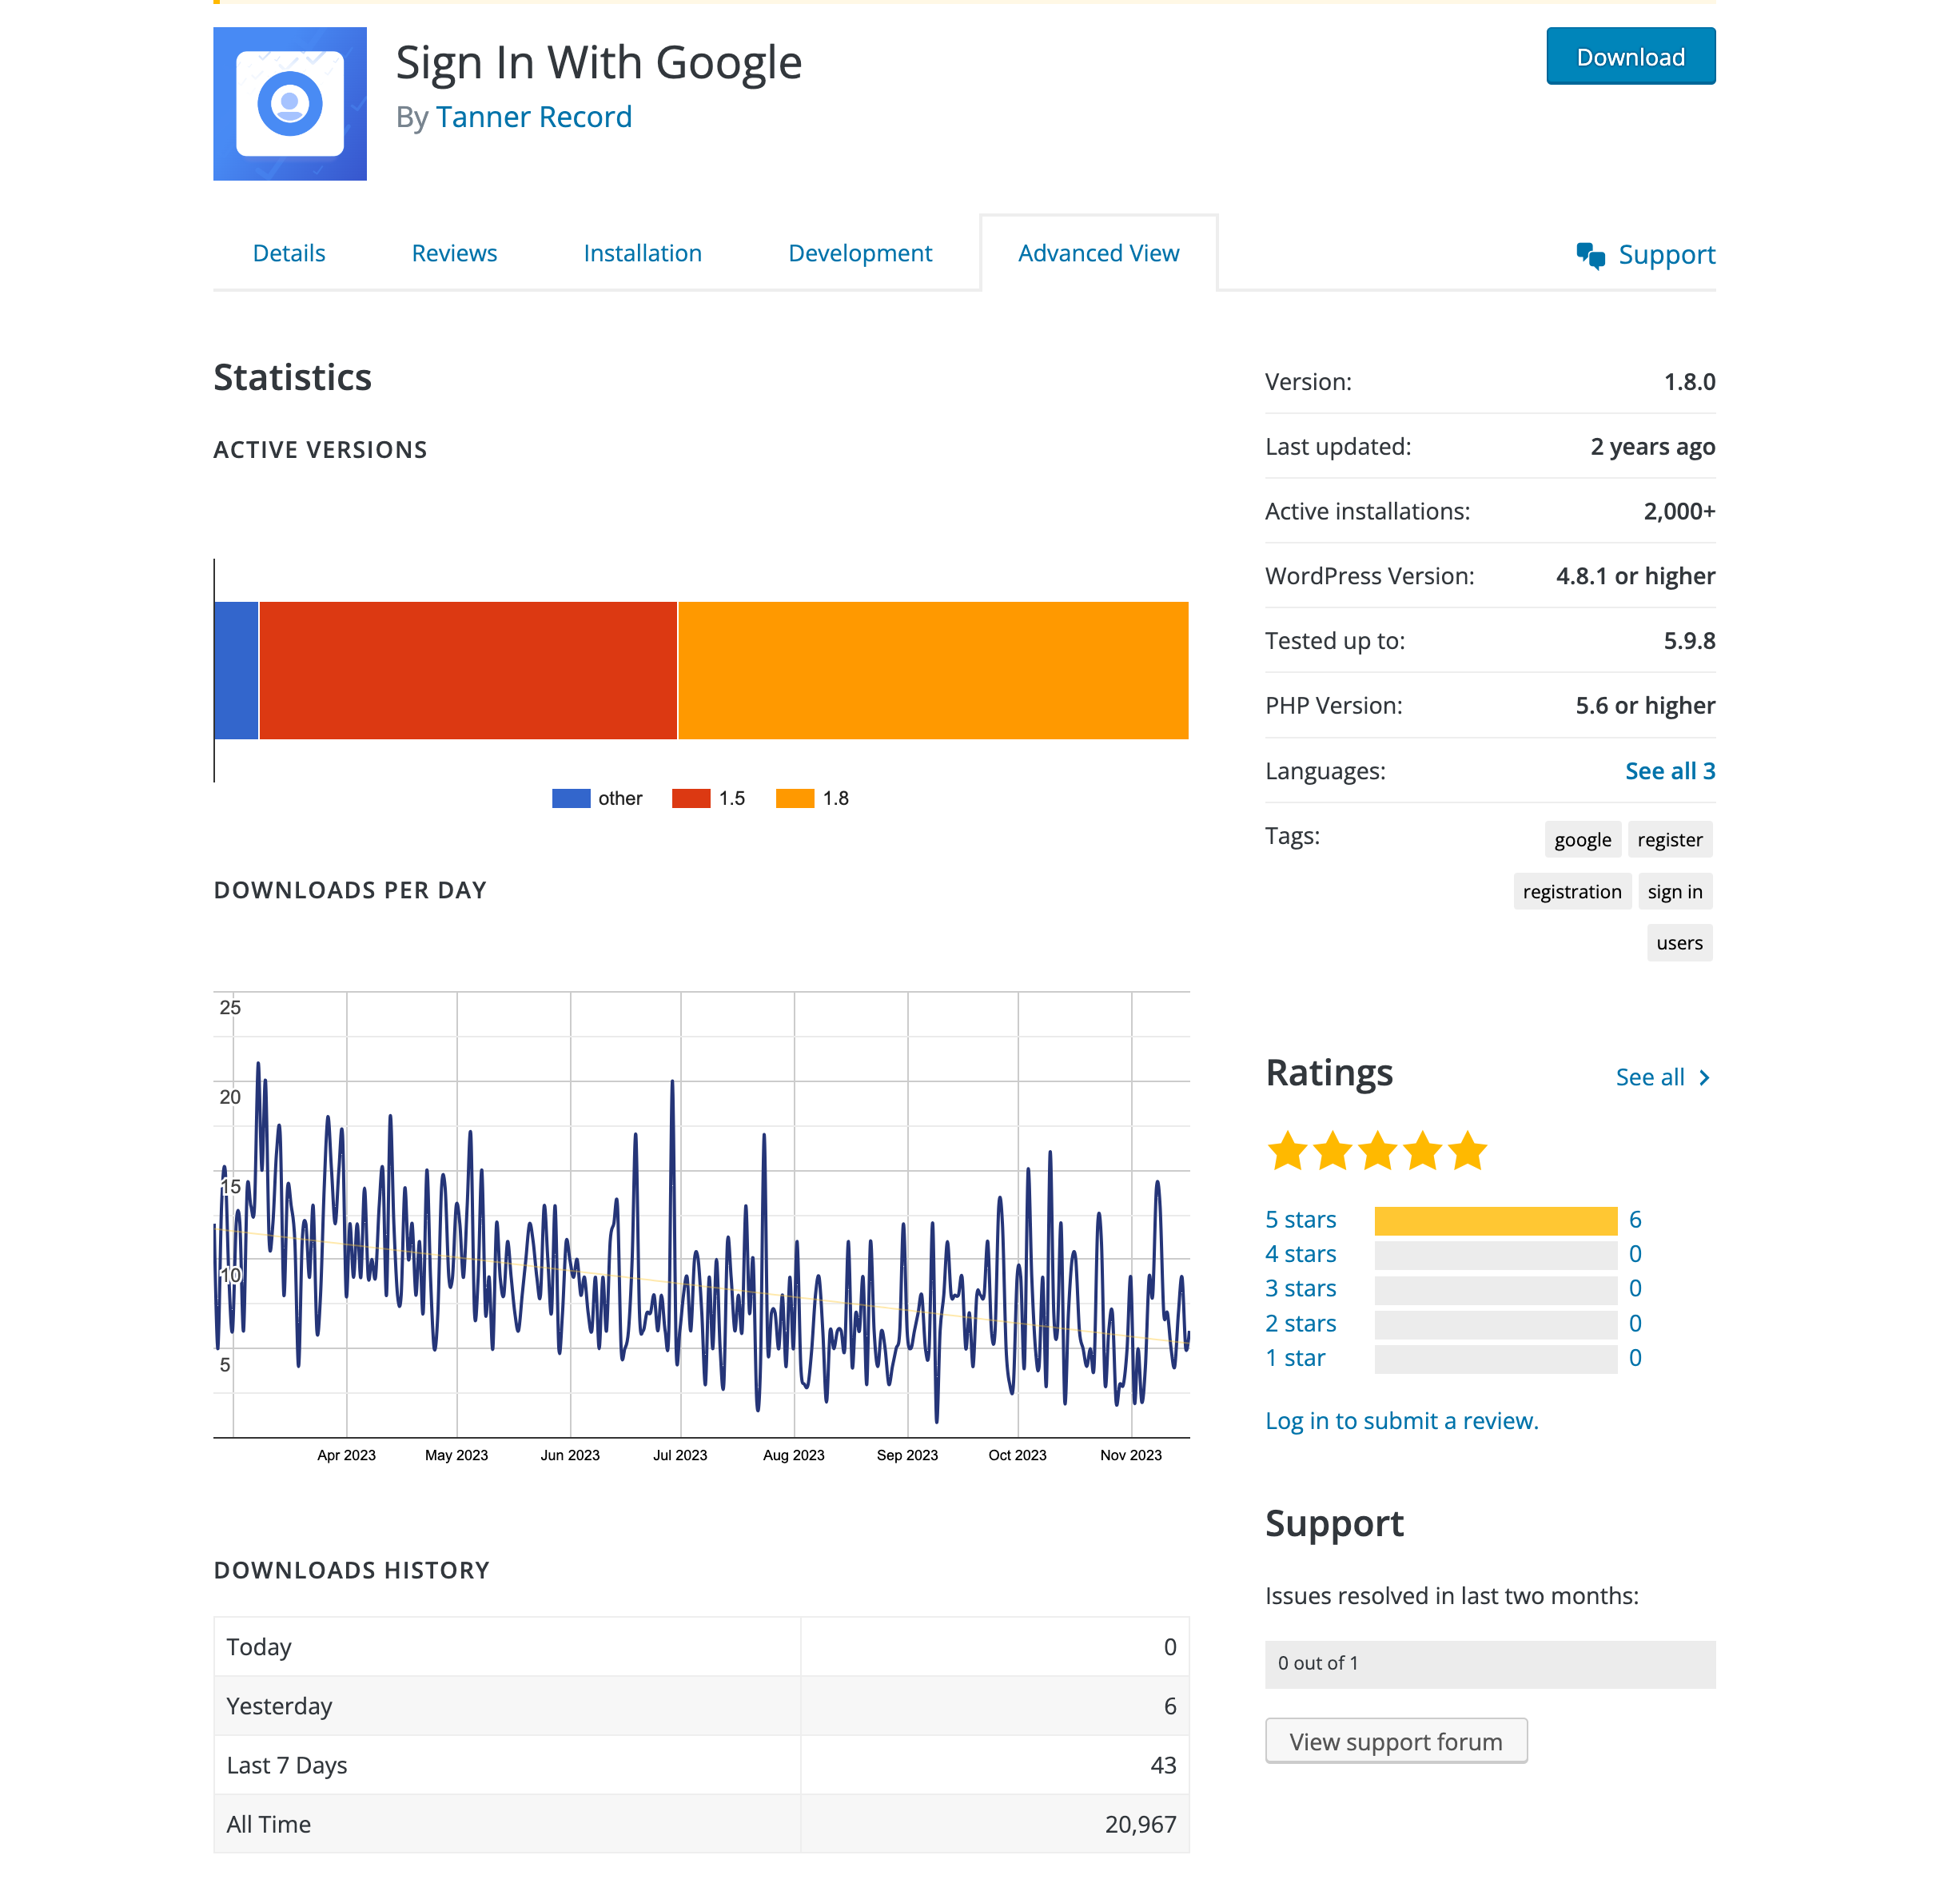
Task: Click See all 3 languages link
Action: (x=1669, y=771)
